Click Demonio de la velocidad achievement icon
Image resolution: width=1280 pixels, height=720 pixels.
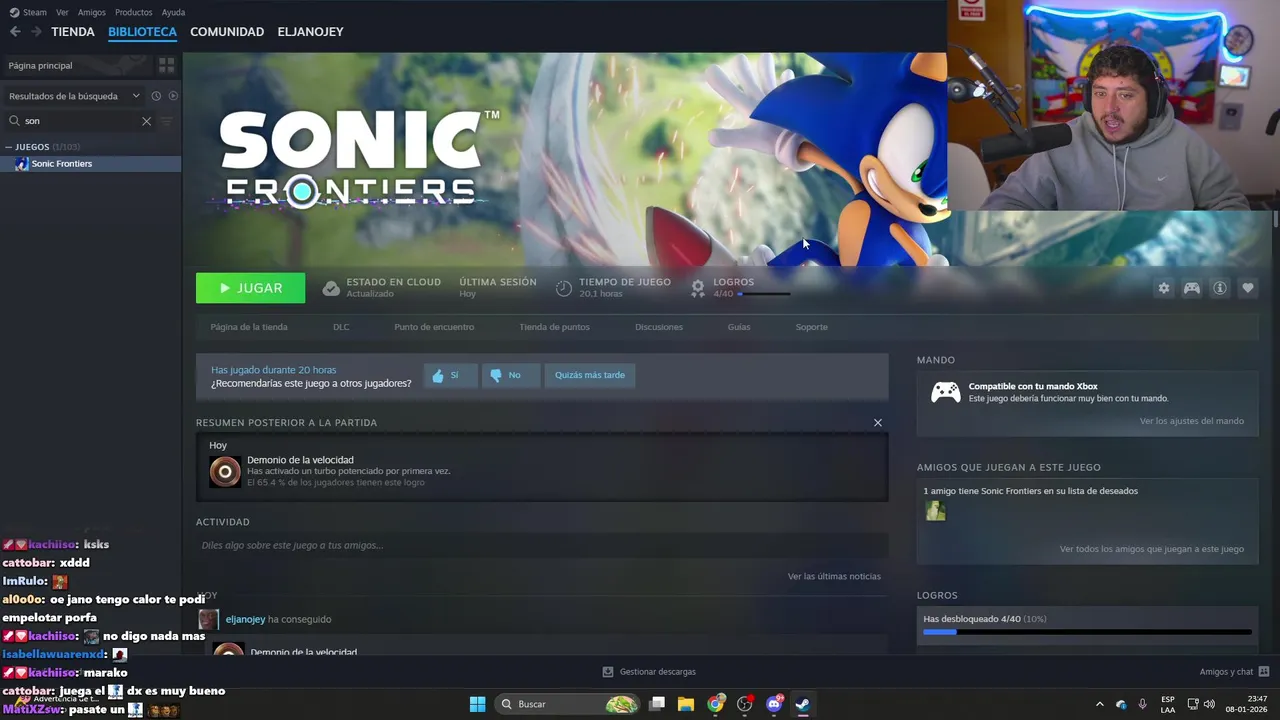click(225, 471)
